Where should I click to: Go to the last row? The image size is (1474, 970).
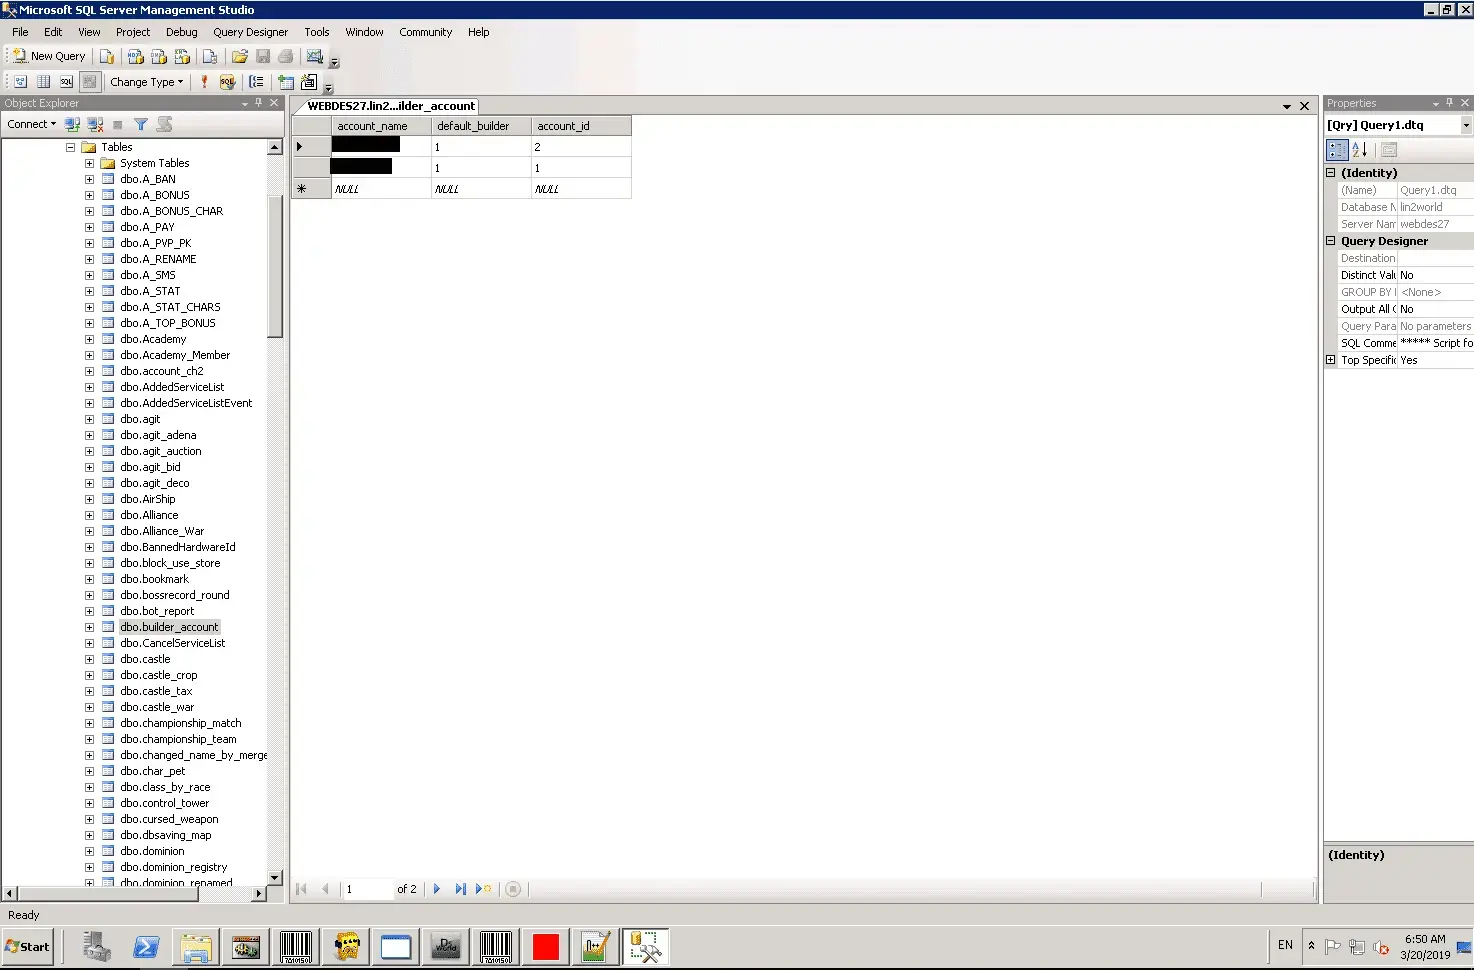tap(460, 889)
